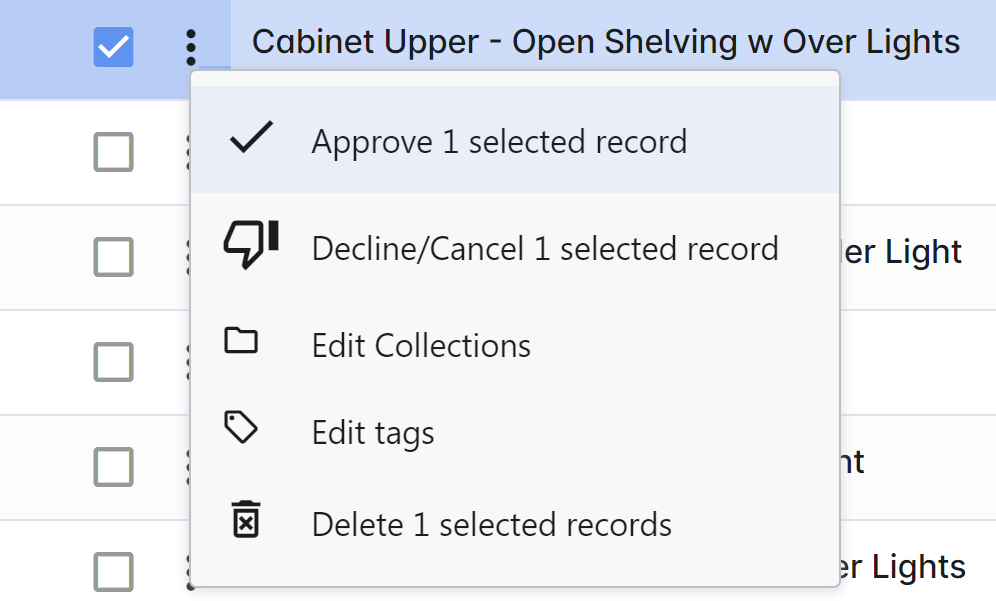Enable the bottom row's checkbox
The height and width of the screenshot is (601, 996).
point(113,571)
